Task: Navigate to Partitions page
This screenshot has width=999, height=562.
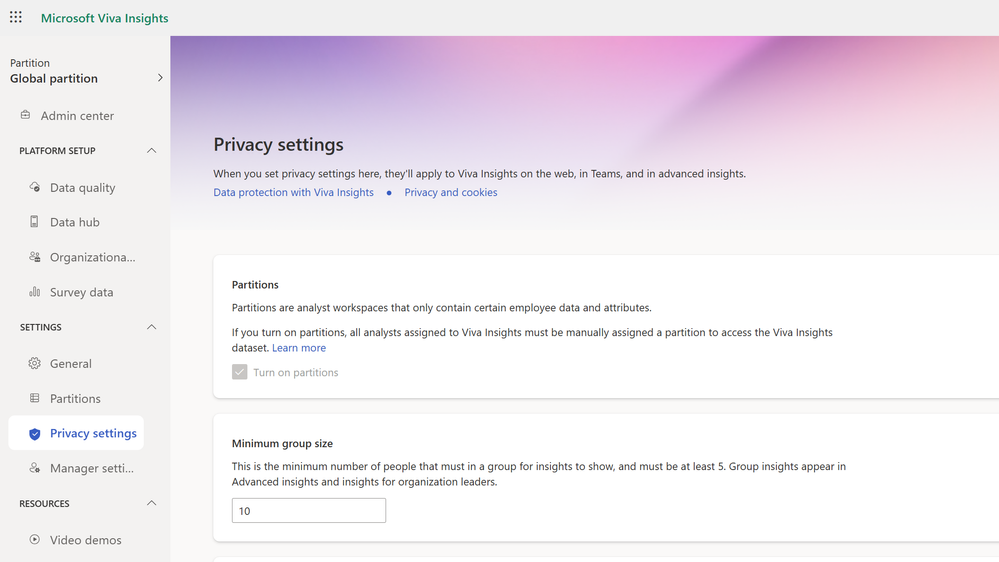Action: (75, 398)
